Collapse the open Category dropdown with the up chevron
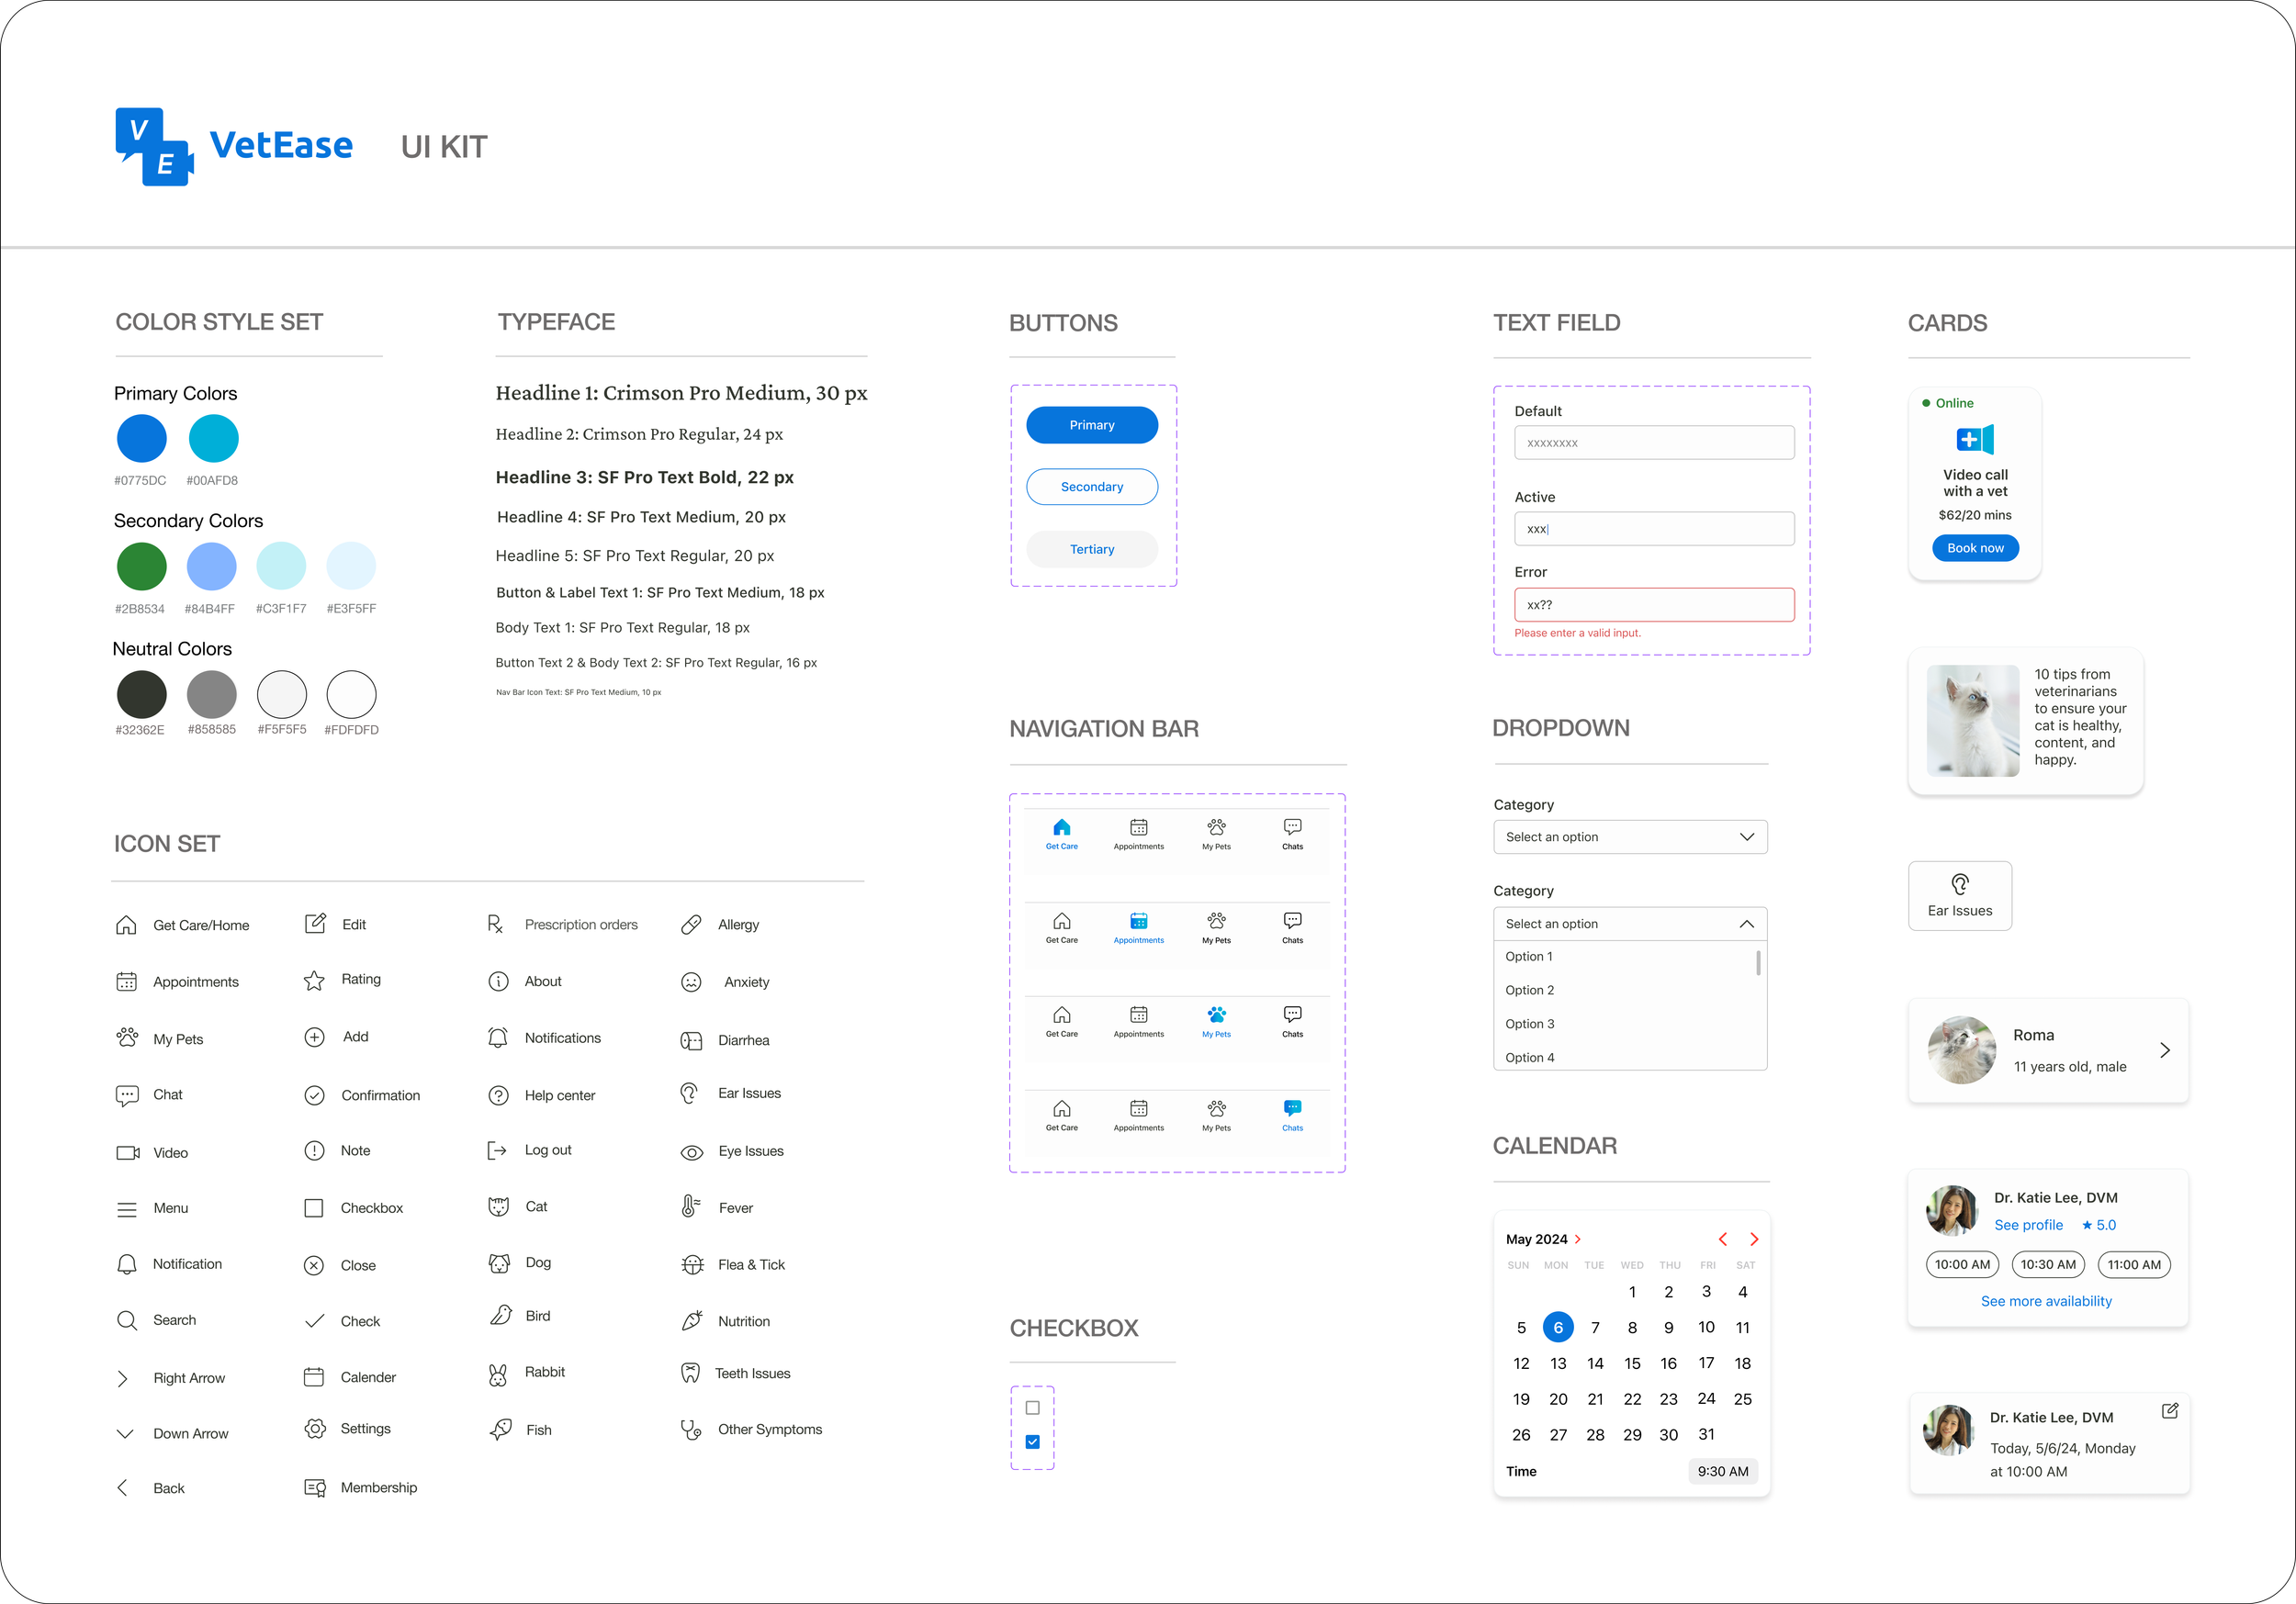 pos(1746,924)
